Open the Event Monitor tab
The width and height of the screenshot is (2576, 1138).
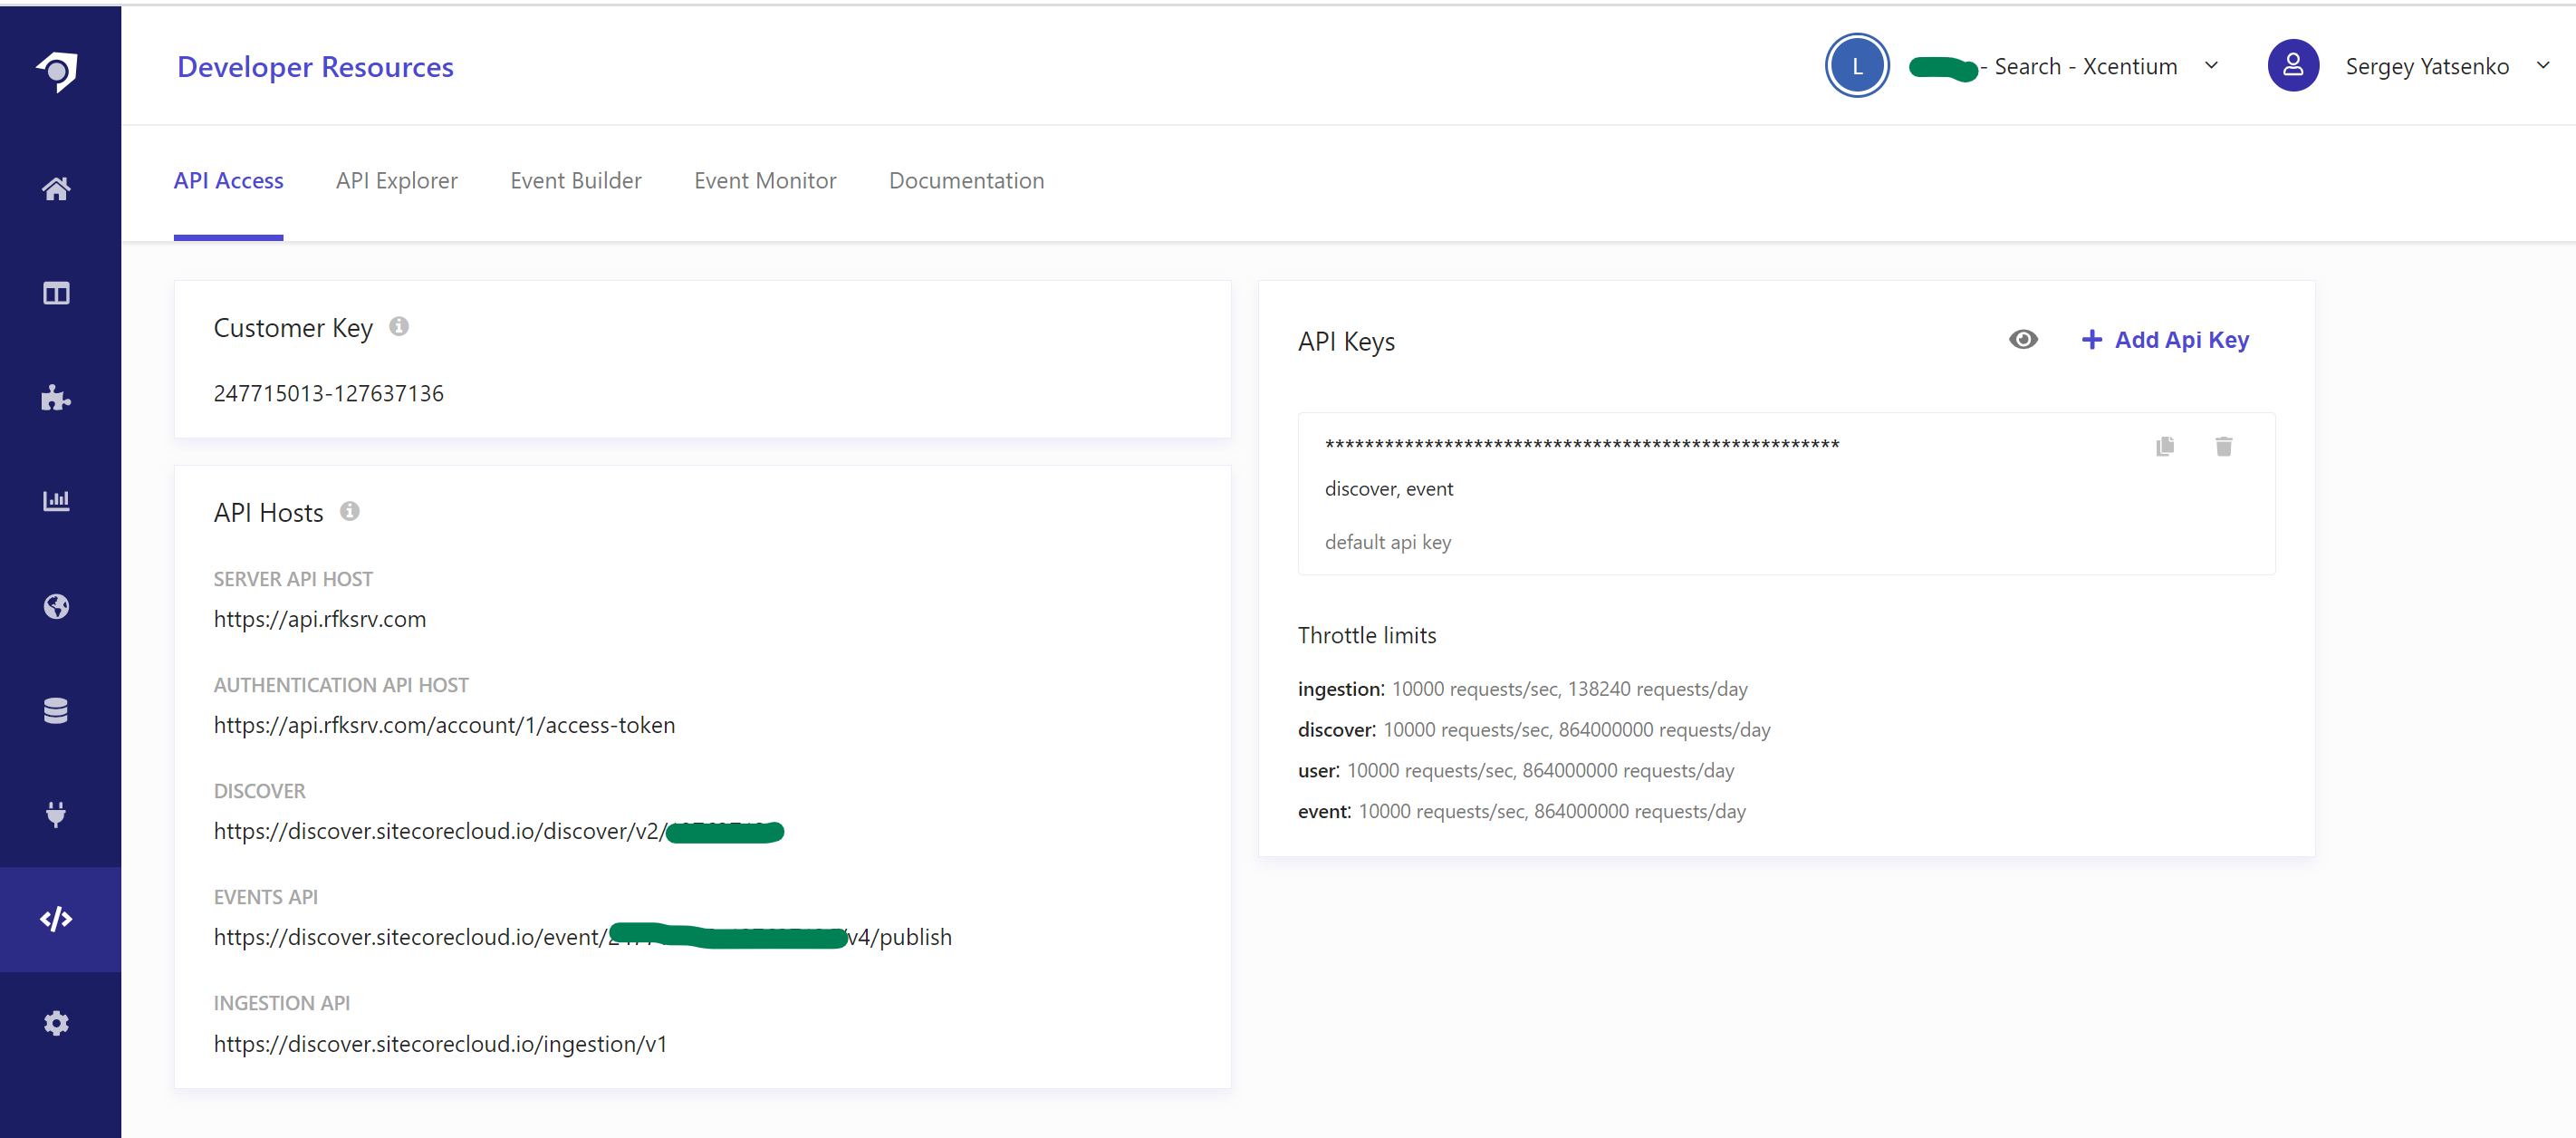(765, 181)
